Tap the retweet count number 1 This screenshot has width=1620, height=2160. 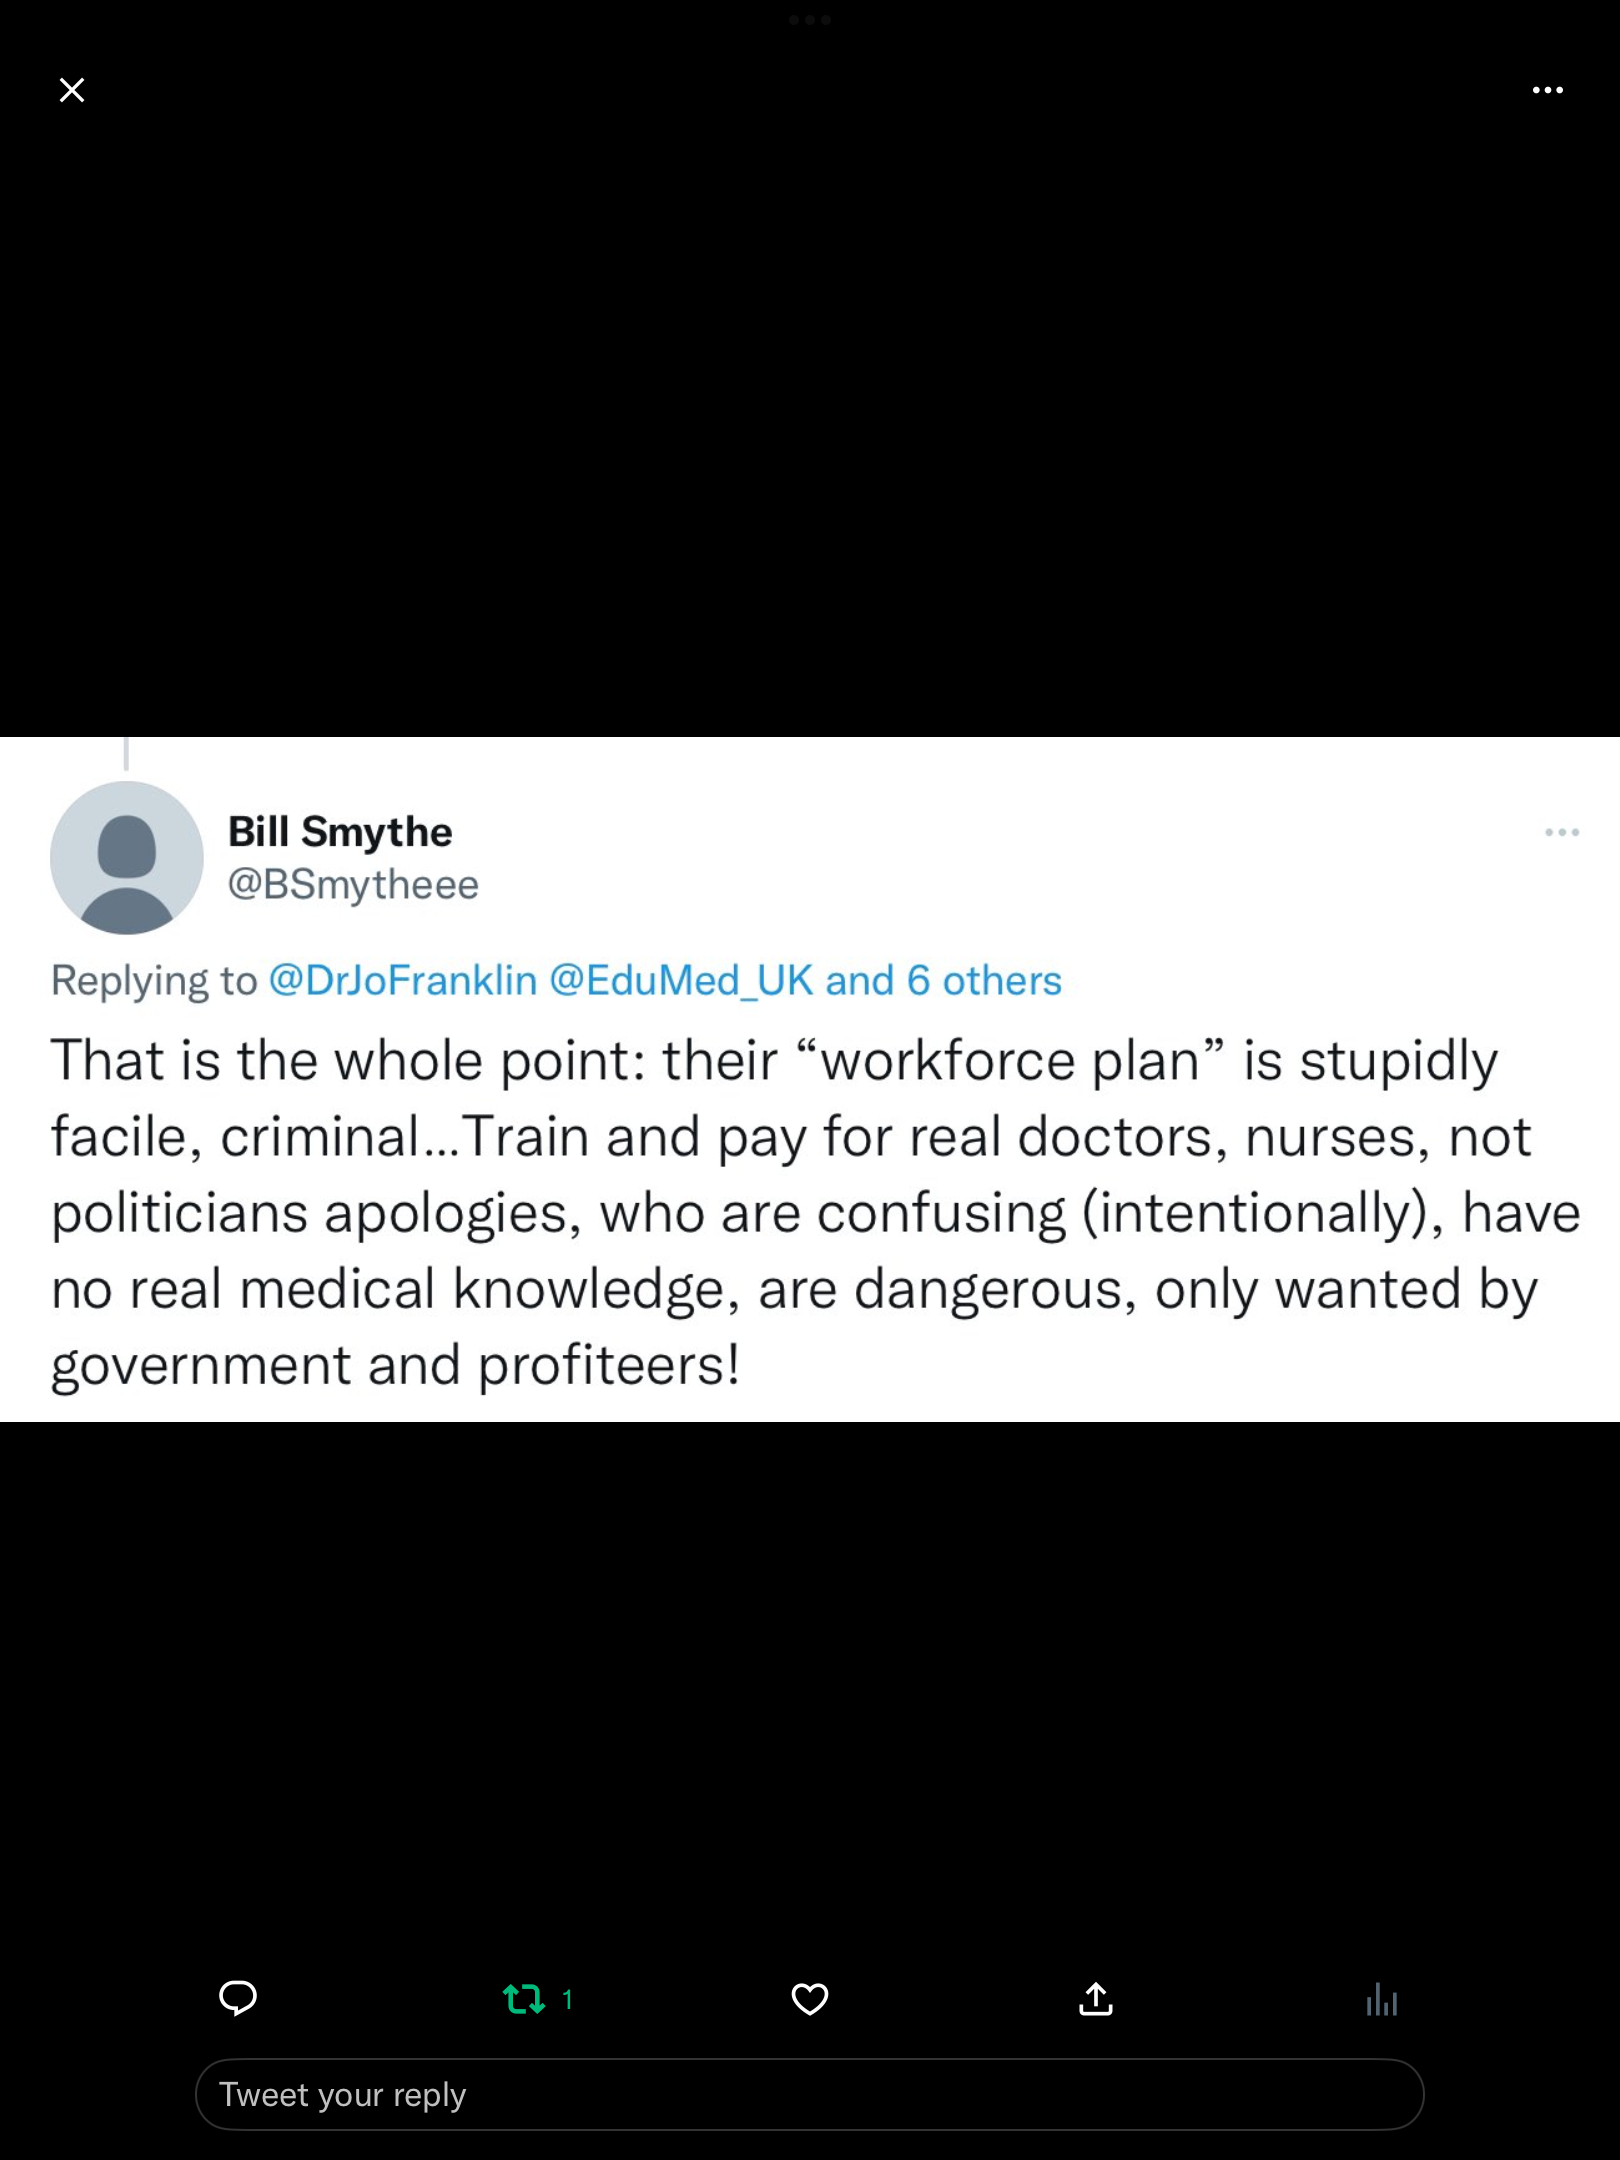coord(567,1999)
